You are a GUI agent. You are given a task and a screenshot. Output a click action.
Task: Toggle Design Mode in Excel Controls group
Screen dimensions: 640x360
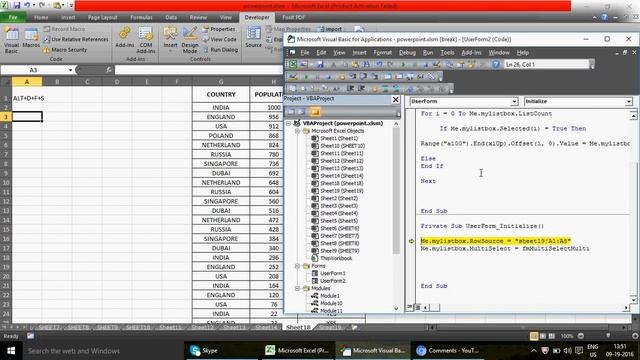(x=190, y=40)
